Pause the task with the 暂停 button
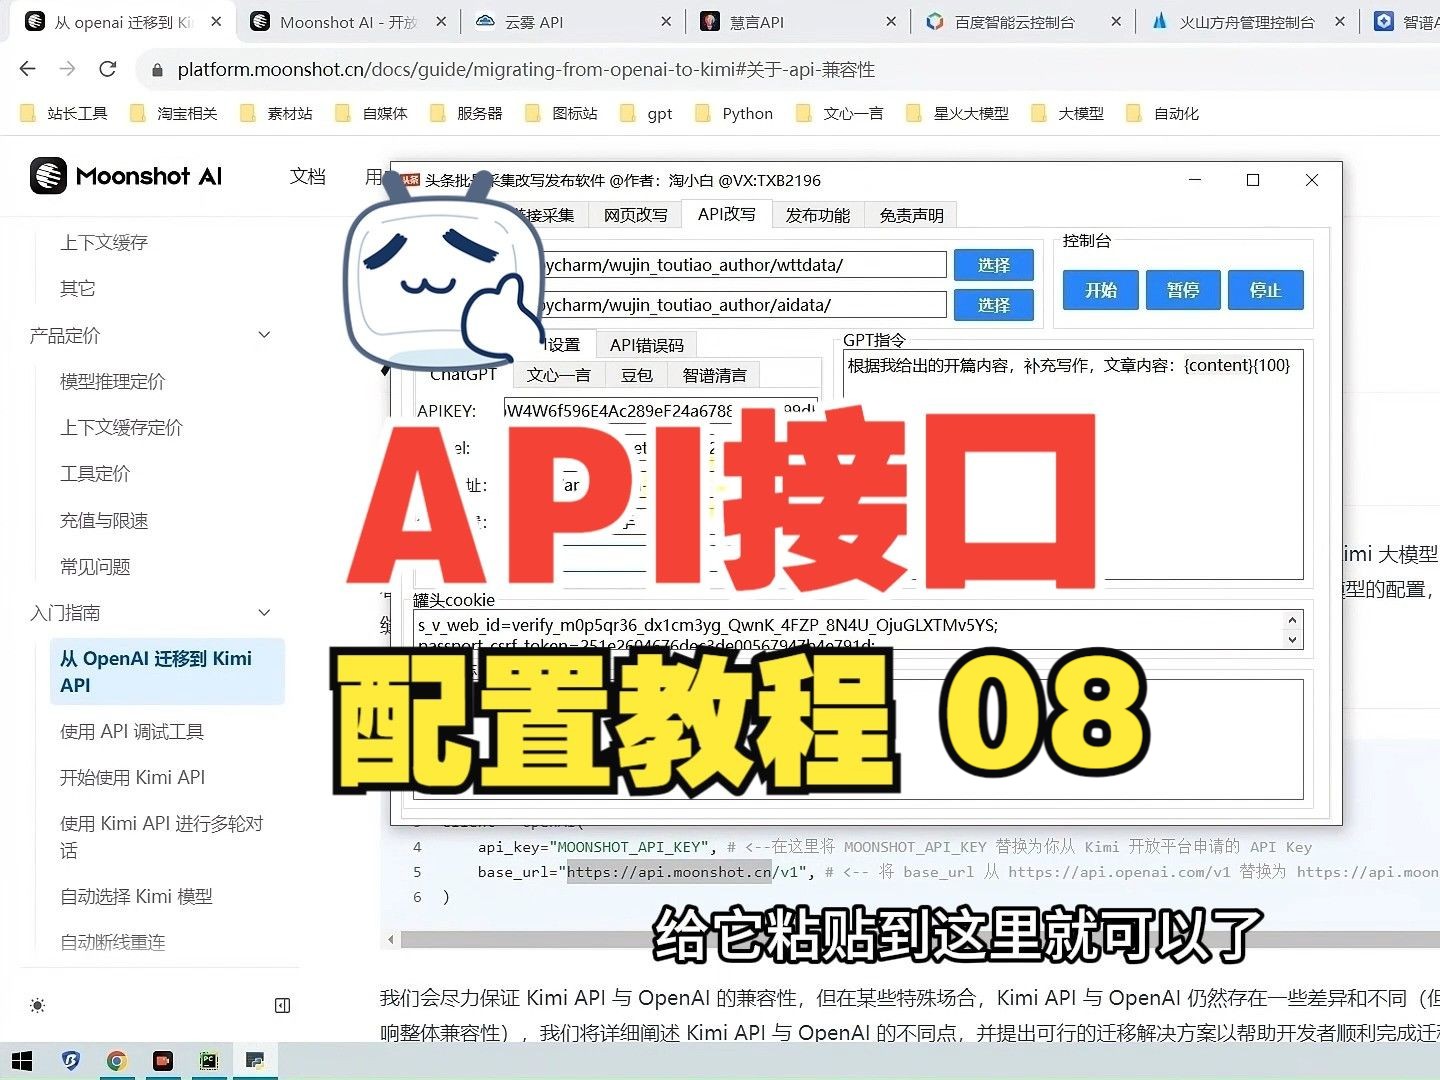 point(1183,290)
